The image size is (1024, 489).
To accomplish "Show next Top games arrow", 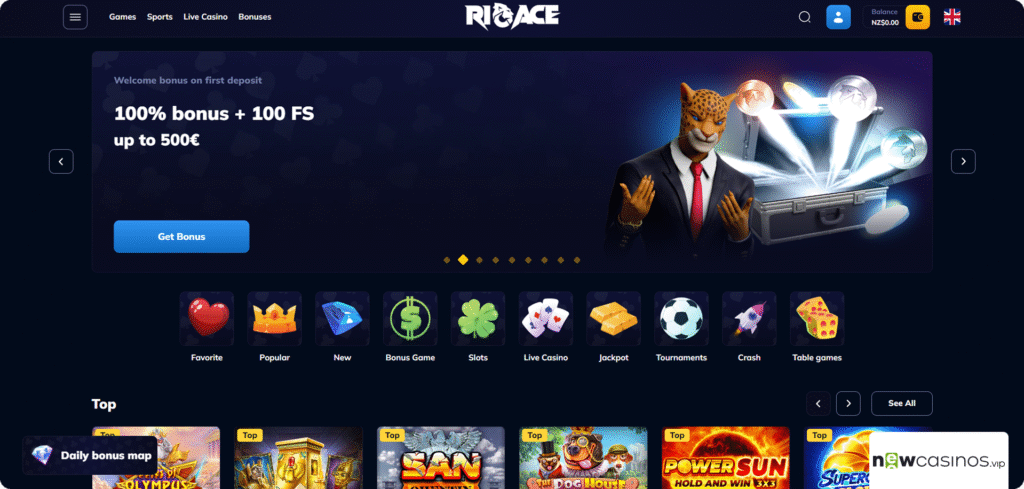I will click(x=848, y=403).
